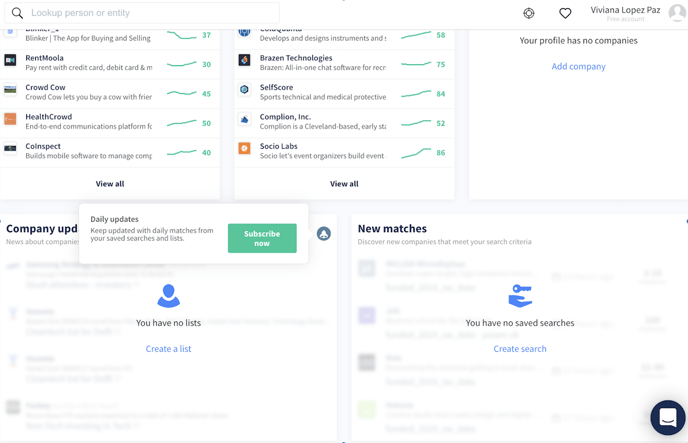Image resolution: width=688 pixels, height=443 pixels.
Task: Click the Complion score 52
Action: pos(441,123)
